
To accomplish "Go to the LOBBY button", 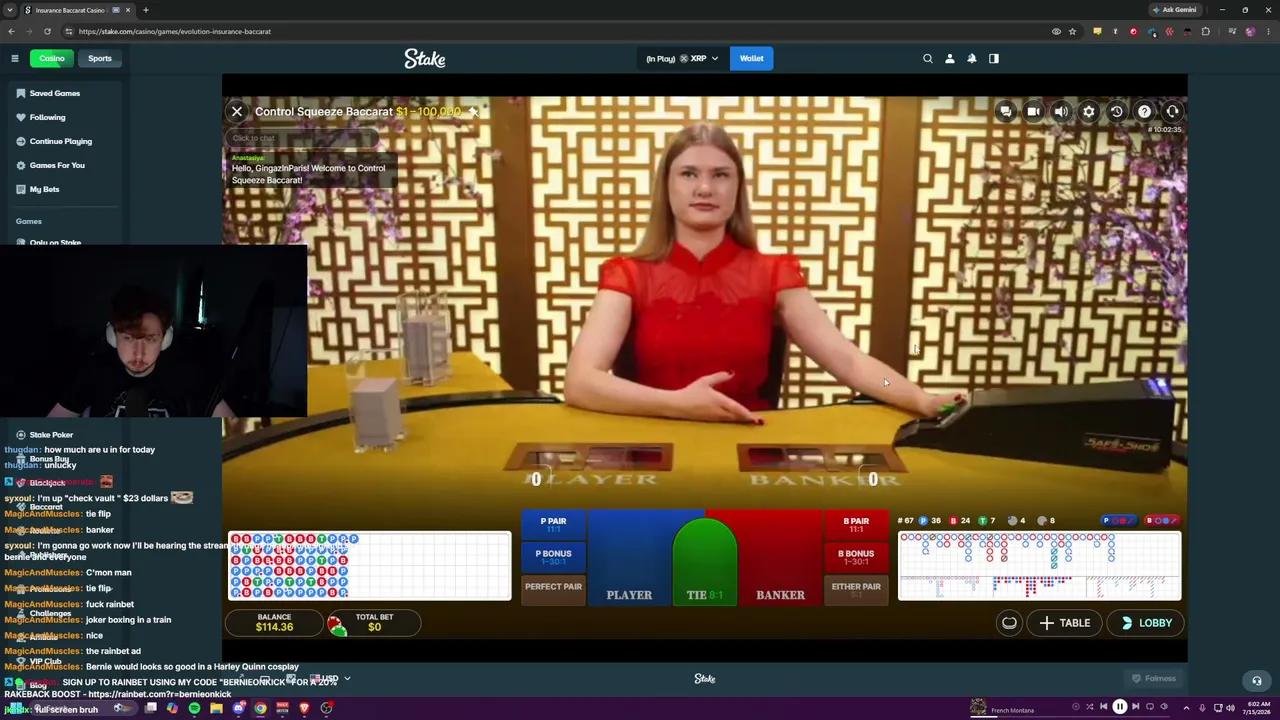I will (1147, 623).
